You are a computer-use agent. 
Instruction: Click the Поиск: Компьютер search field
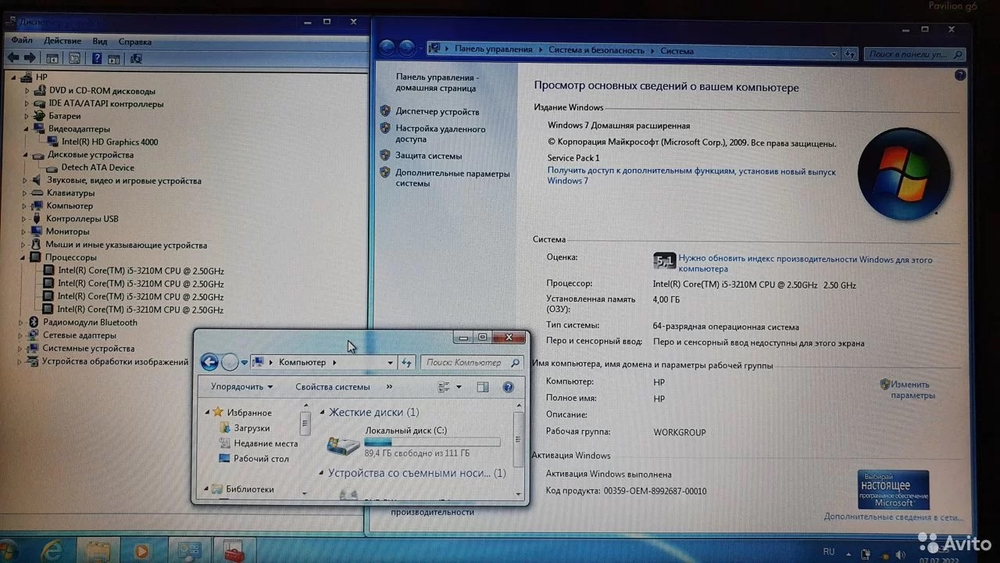[x=471, y=362]
